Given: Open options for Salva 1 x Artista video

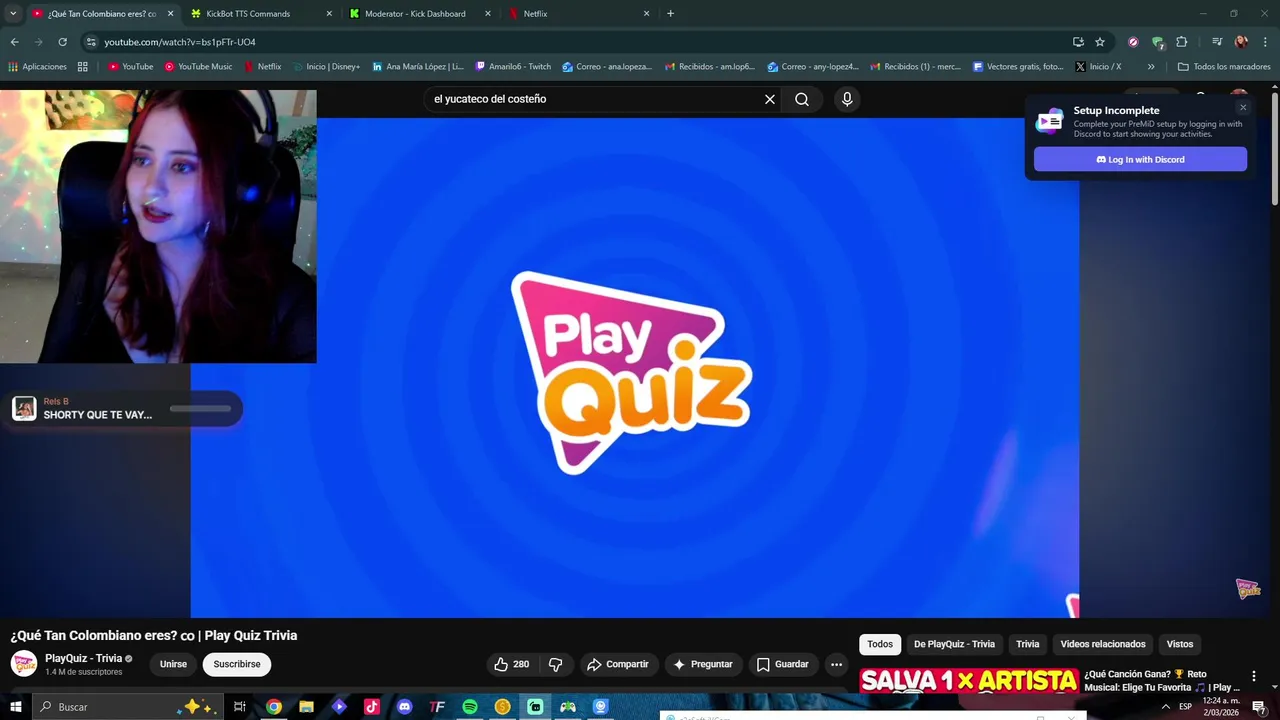Looking at the screenshot, I should pos(1253,676).
